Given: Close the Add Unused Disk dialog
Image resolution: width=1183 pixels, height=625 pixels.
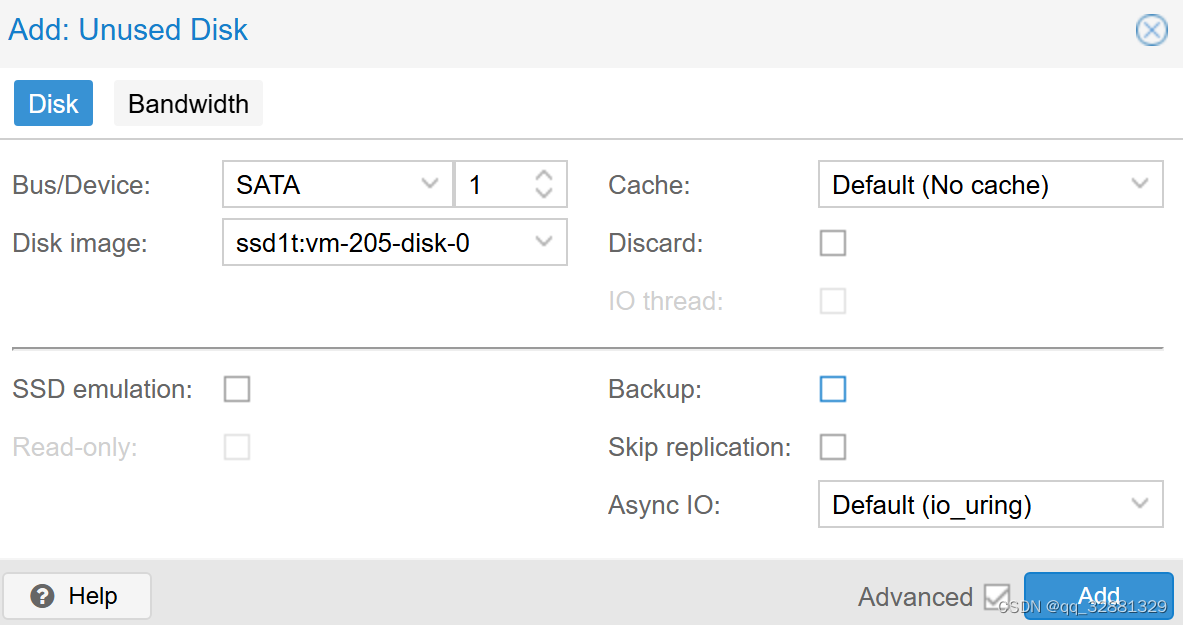Looking at the screenshot, I should click(x=1151, y=31).
